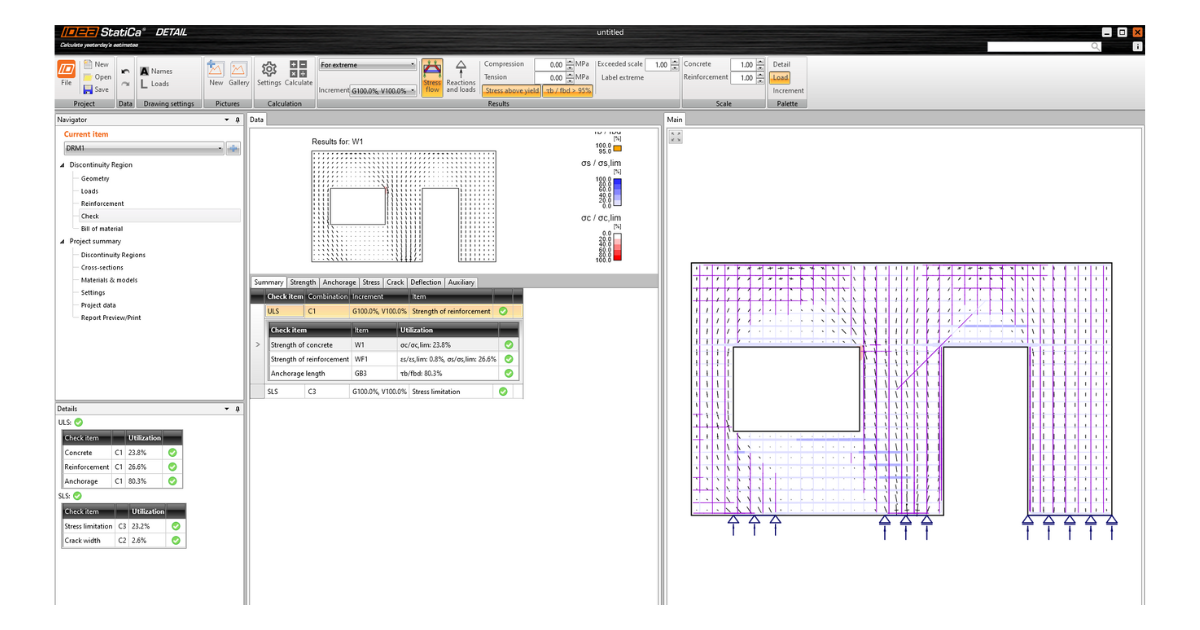
Task: Switch to the Anchorage tab
Action: tap(339, 282)
